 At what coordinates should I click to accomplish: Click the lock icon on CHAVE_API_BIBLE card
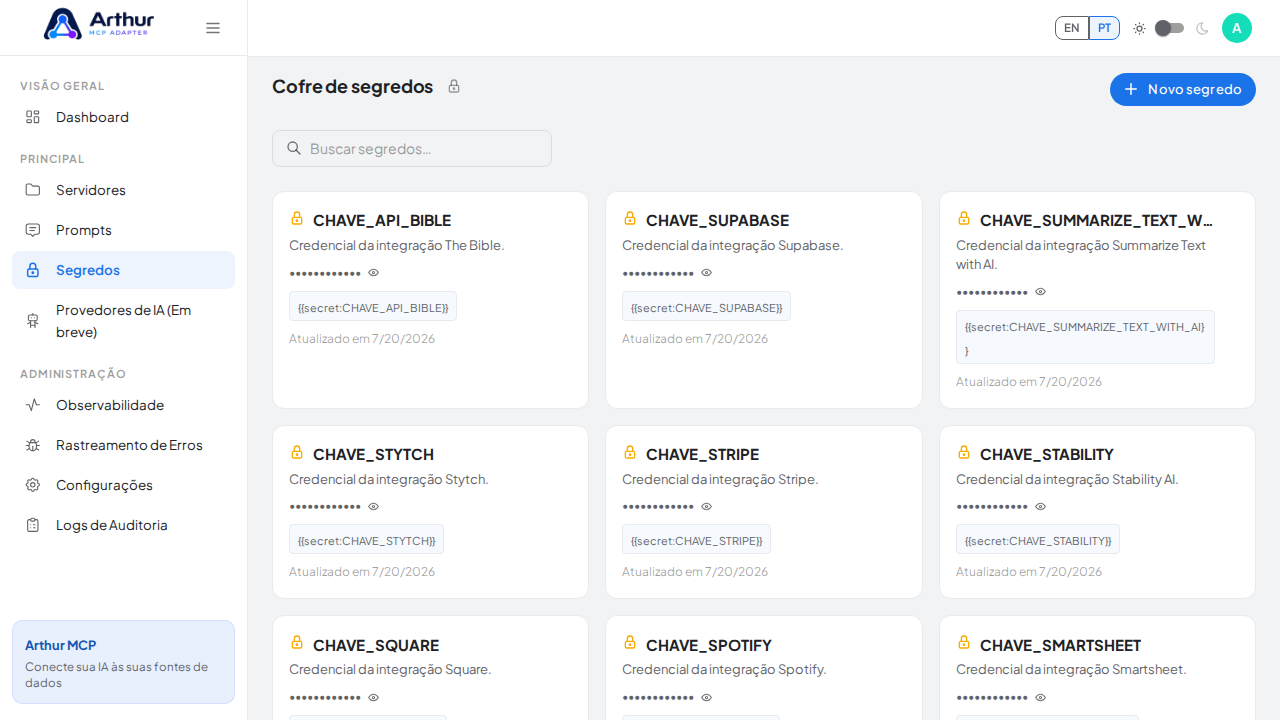(297, 218)
